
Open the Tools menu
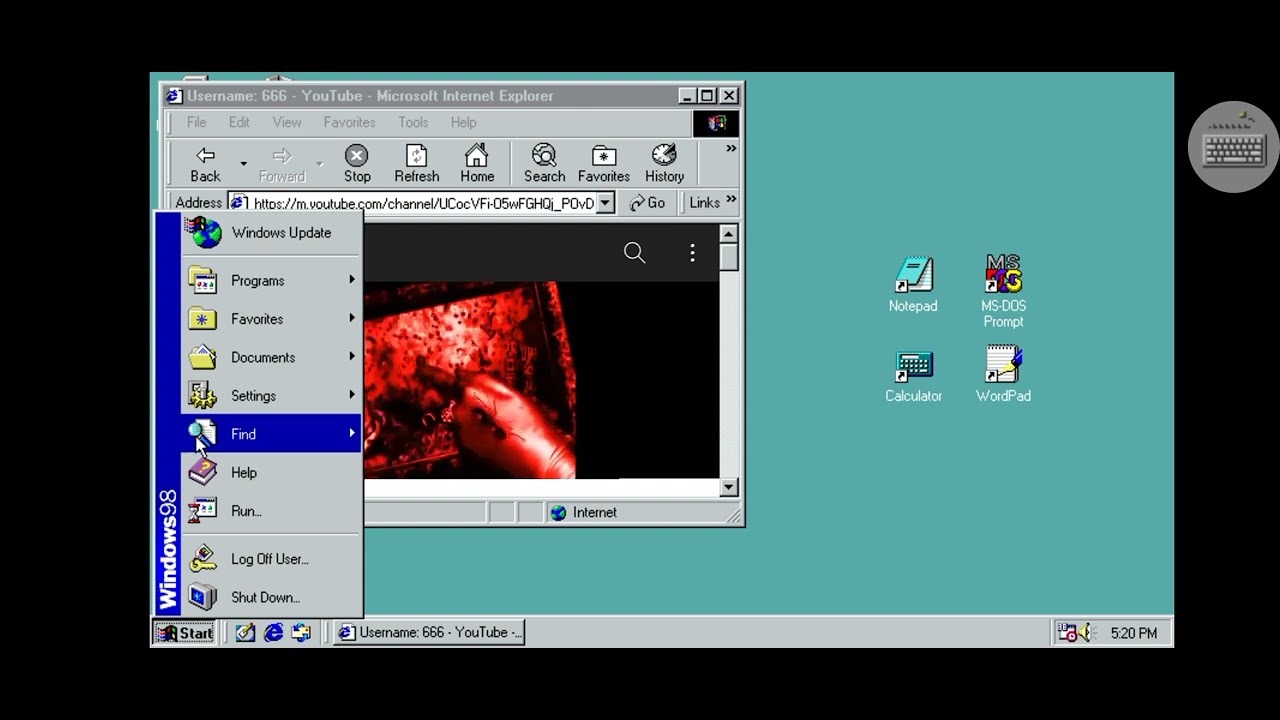pos(413,122)
